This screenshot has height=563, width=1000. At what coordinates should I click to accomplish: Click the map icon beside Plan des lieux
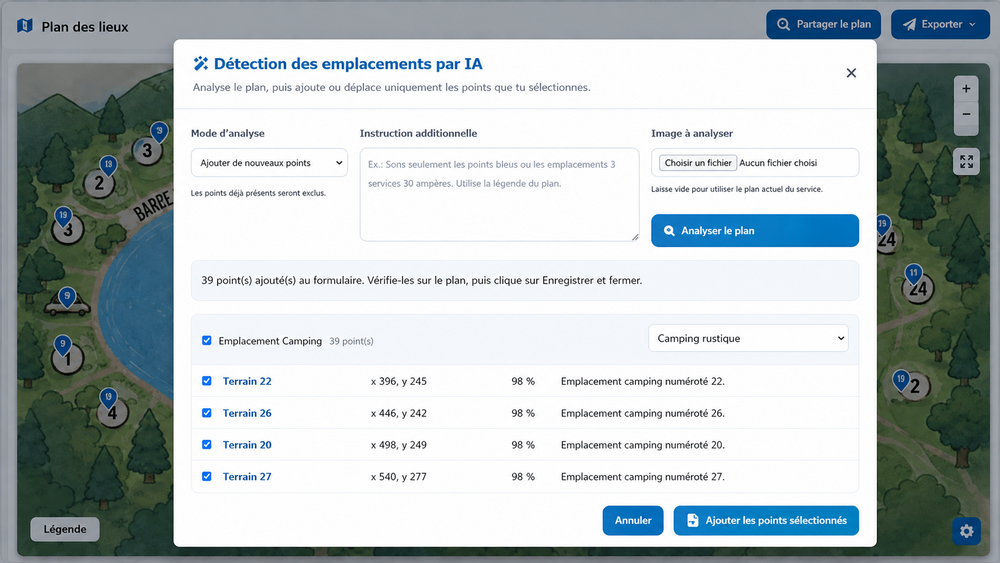(25, 26)
